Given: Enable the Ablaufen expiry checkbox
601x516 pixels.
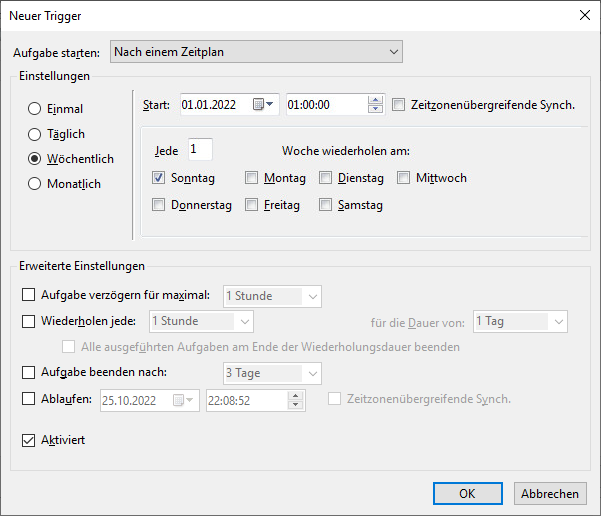Looking at the screenshot, I should click(28, 399).
